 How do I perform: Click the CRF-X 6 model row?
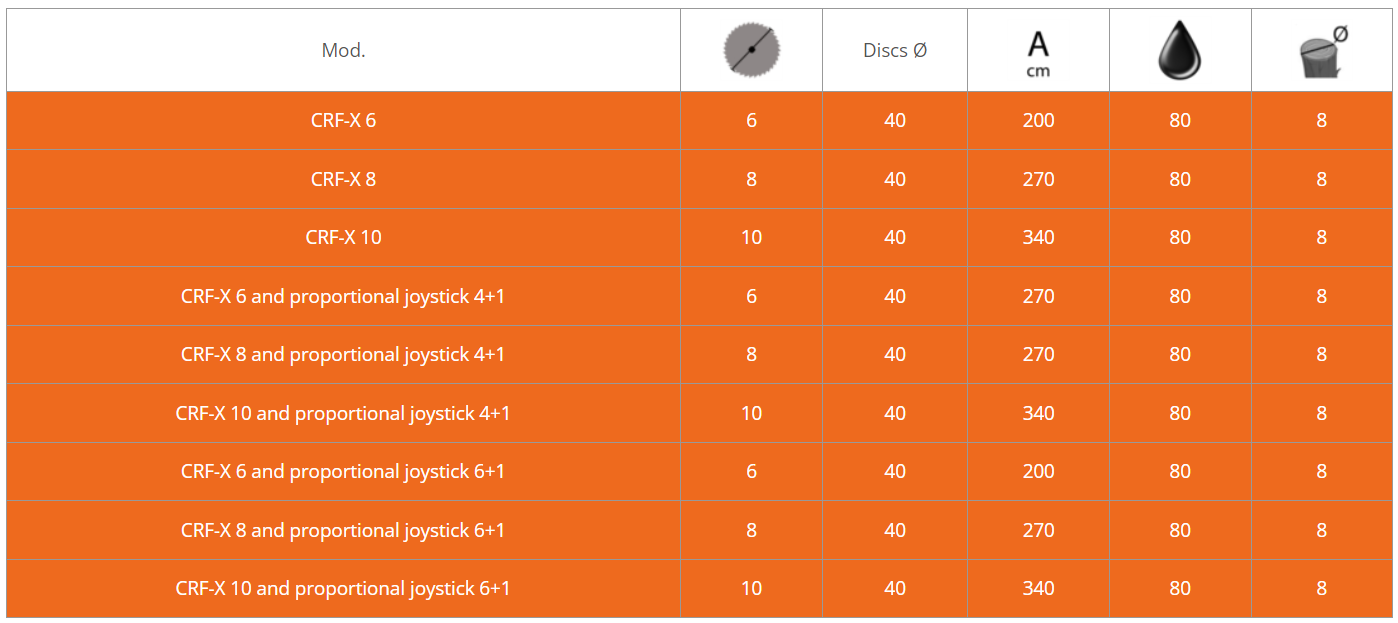point(699,121)
